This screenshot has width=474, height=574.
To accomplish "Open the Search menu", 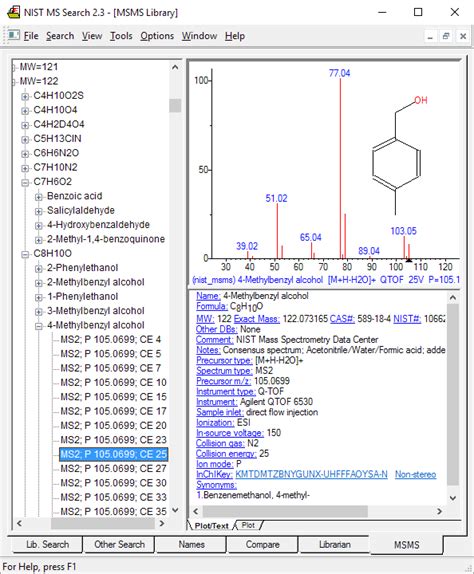I will (x=60, y=36).
